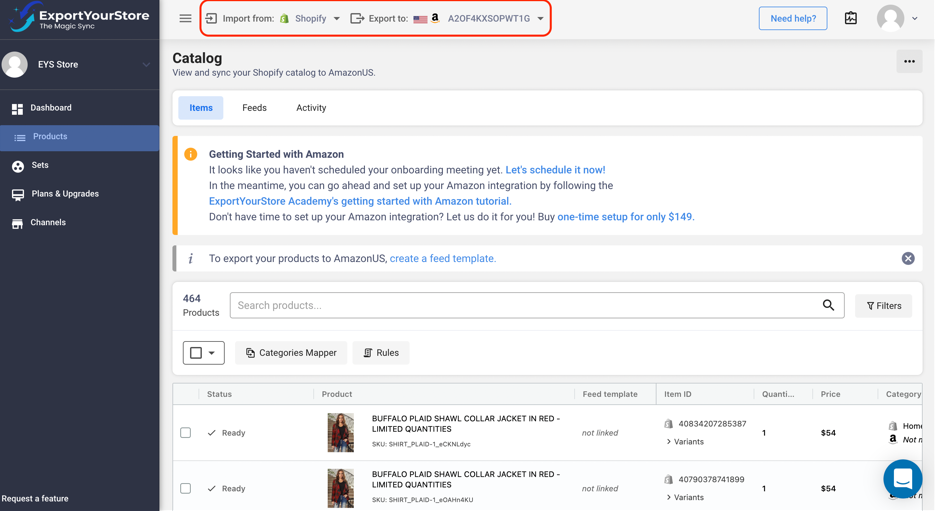Click SKU SHIRT_PLAID-1_eCKNLdyc text
The image size is (935, 511).
(x=421, y=444)
